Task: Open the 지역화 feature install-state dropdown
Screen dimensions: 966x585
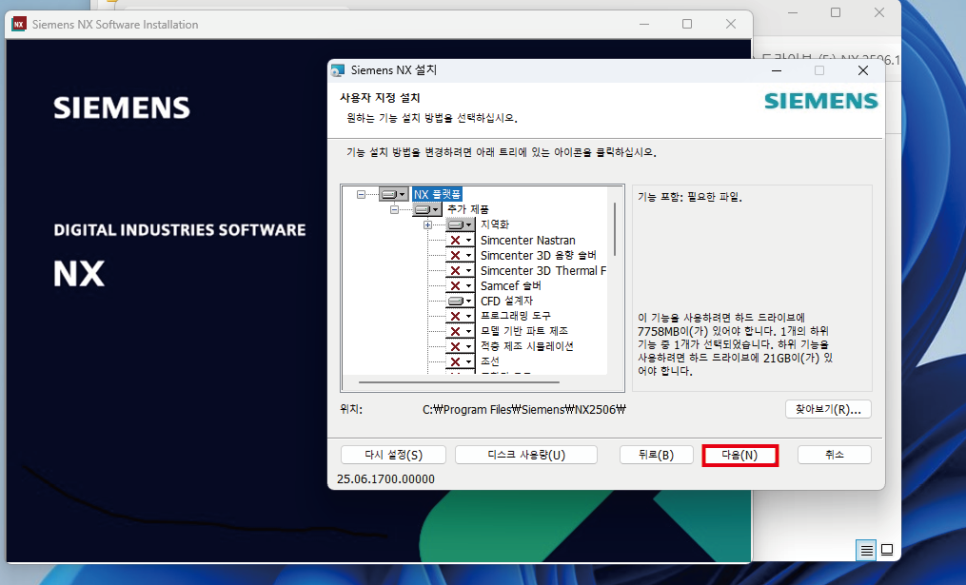Action: (460, 225)
